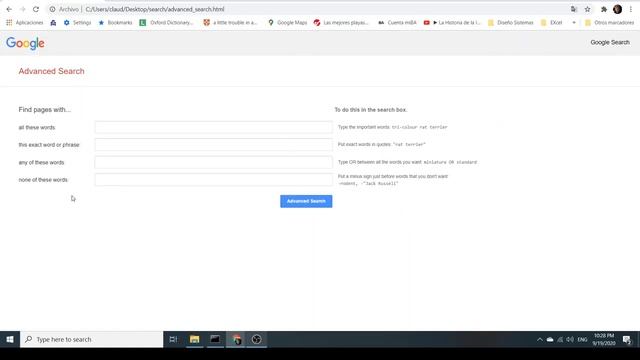Focus the 'any of these words' input
This screenshot has width=640, height=360.
click(x=213, y=162)
